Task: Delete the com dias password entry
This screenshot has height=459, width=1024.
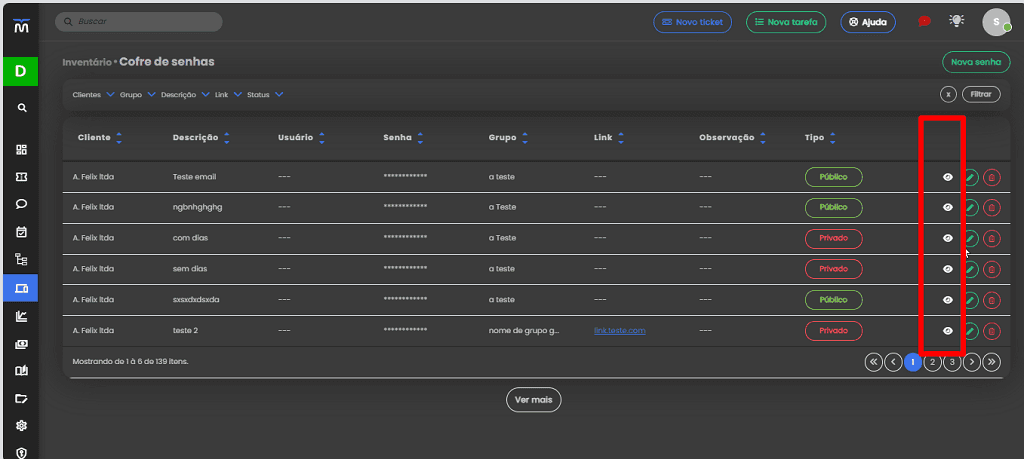Action: point(991,238)
